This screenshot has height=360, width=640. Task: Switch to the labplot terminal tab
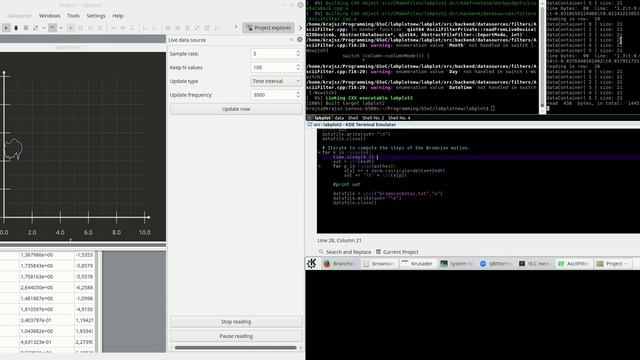point(322,118)
